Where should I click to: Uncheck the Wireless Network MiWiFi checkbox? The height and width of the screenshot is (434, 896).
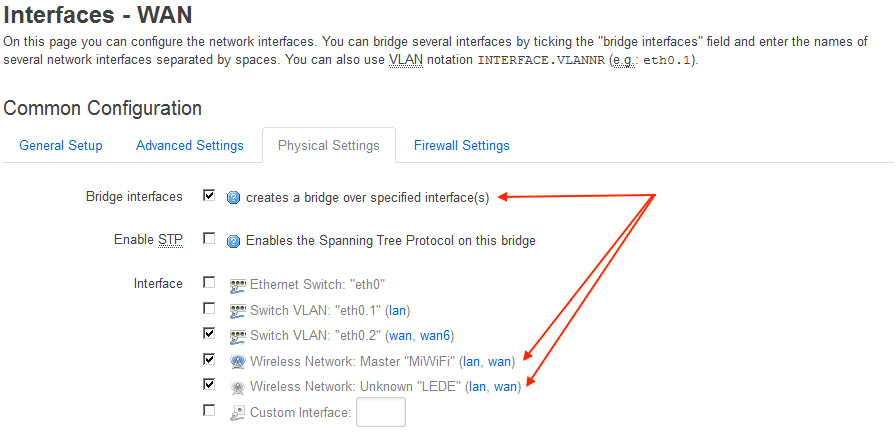(209, 359)
